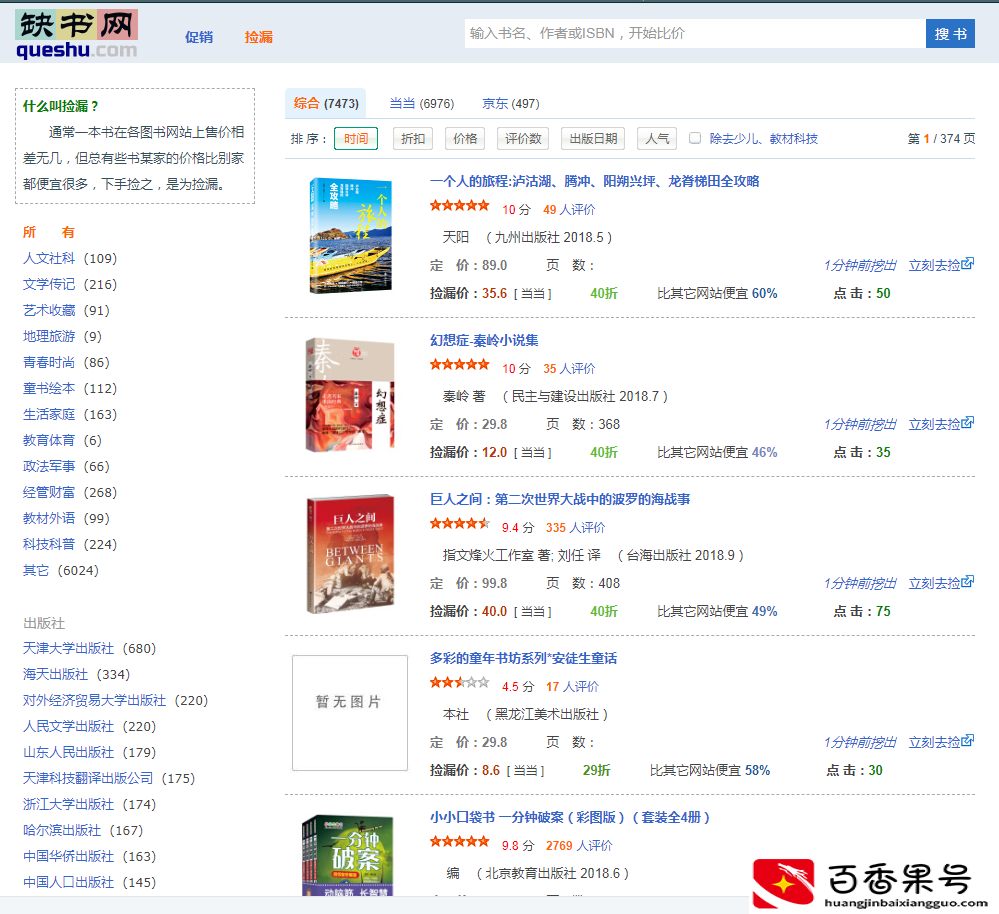Focus the book search input field
Screen dimensions: 999x914
tap(694, 33)
